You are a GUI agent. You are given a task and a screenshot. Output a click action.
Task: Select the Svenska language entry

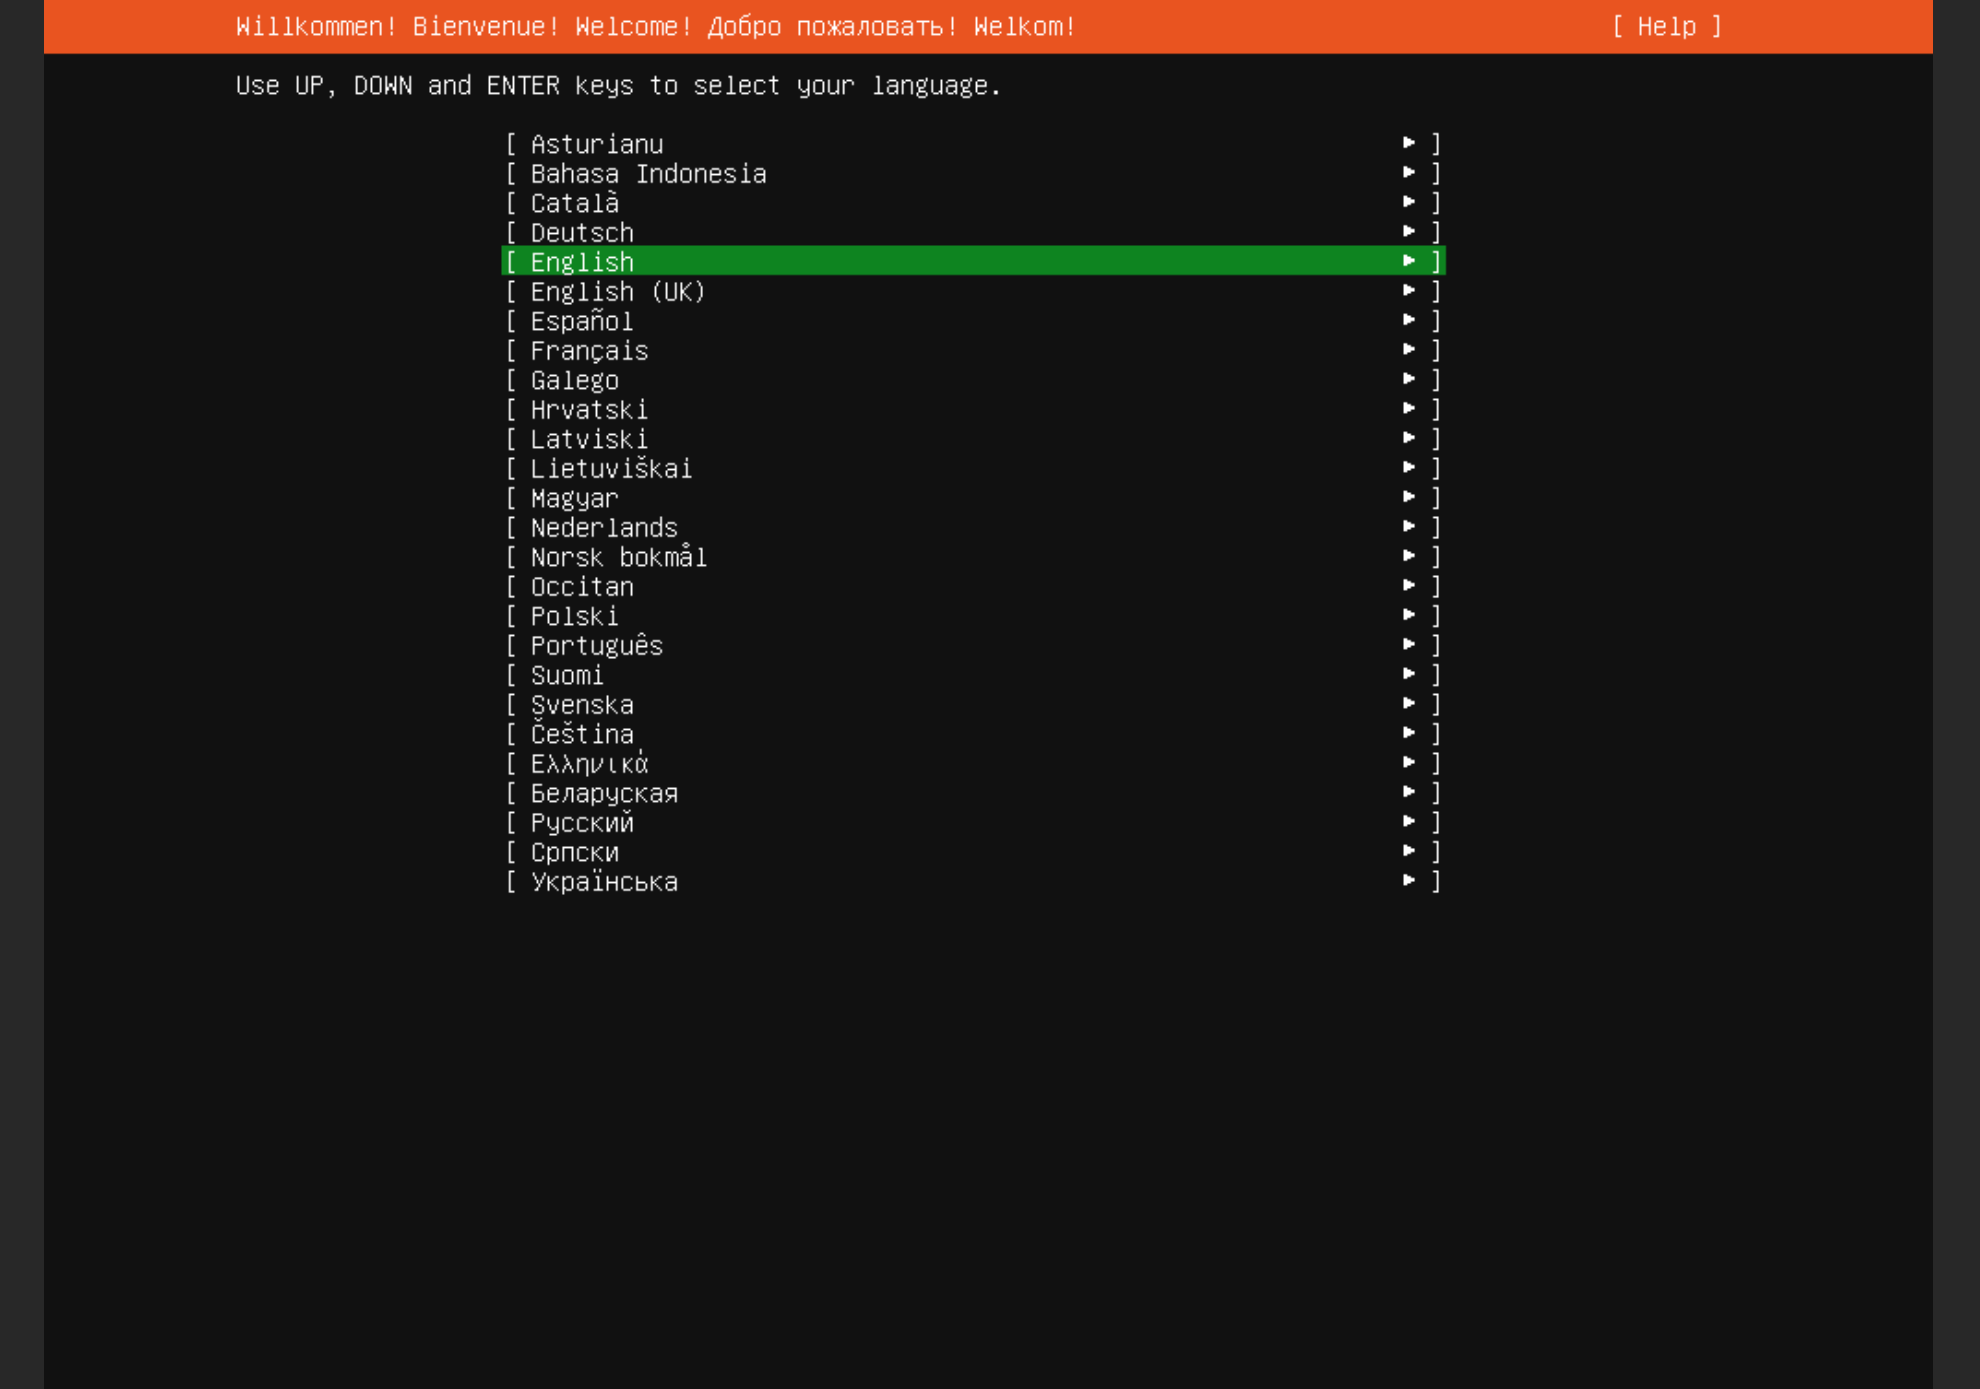click(x=581, y=704)
